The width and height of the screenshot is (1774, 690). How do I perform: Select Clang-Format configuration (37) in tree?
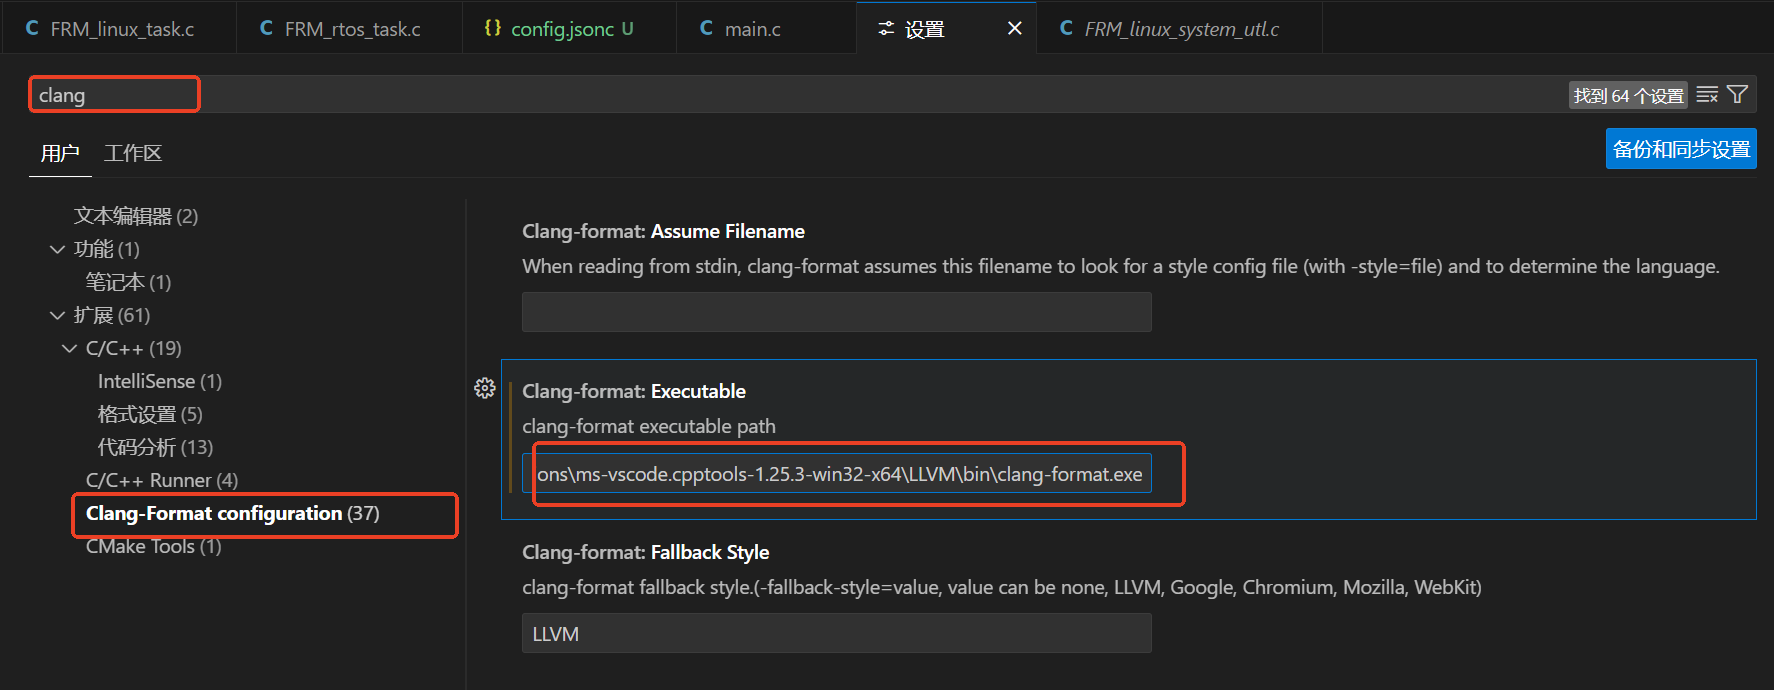click(232, 513)
